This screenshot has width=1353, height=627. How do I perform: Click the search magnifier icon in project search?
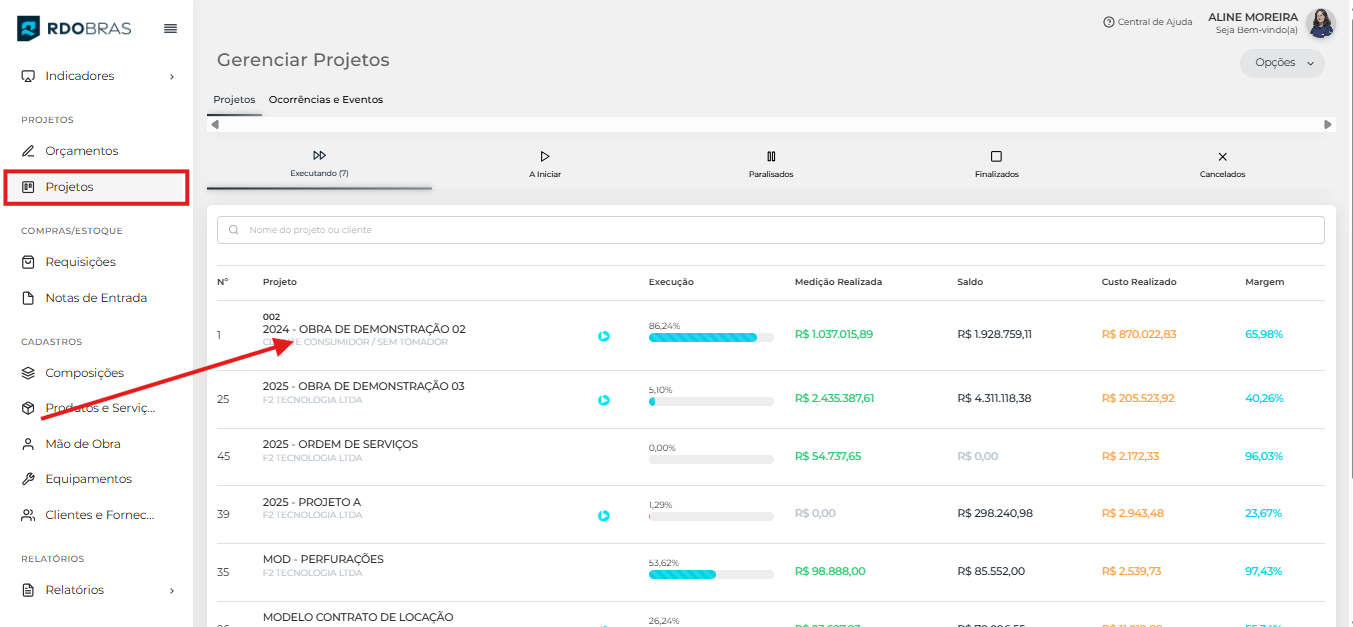[234, 230]
